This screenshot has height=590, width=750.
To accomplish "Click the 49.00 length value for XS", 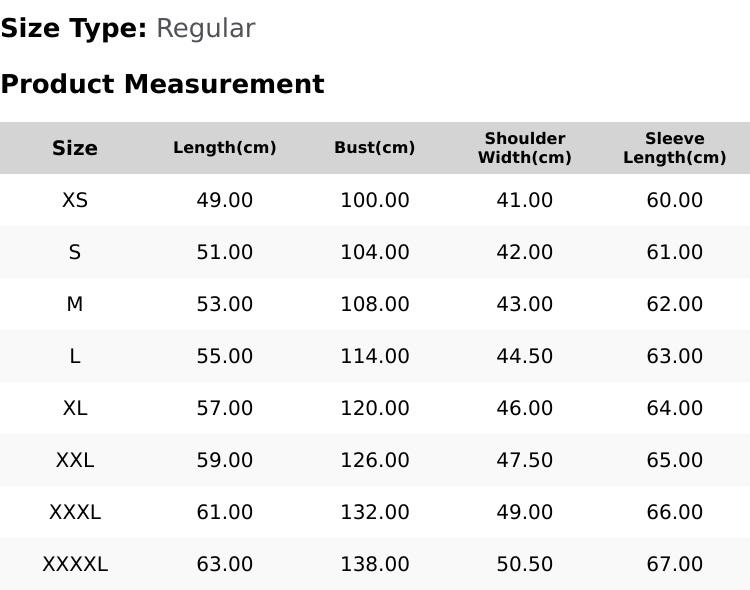I will pyautogui.click(x=225, y=200).
